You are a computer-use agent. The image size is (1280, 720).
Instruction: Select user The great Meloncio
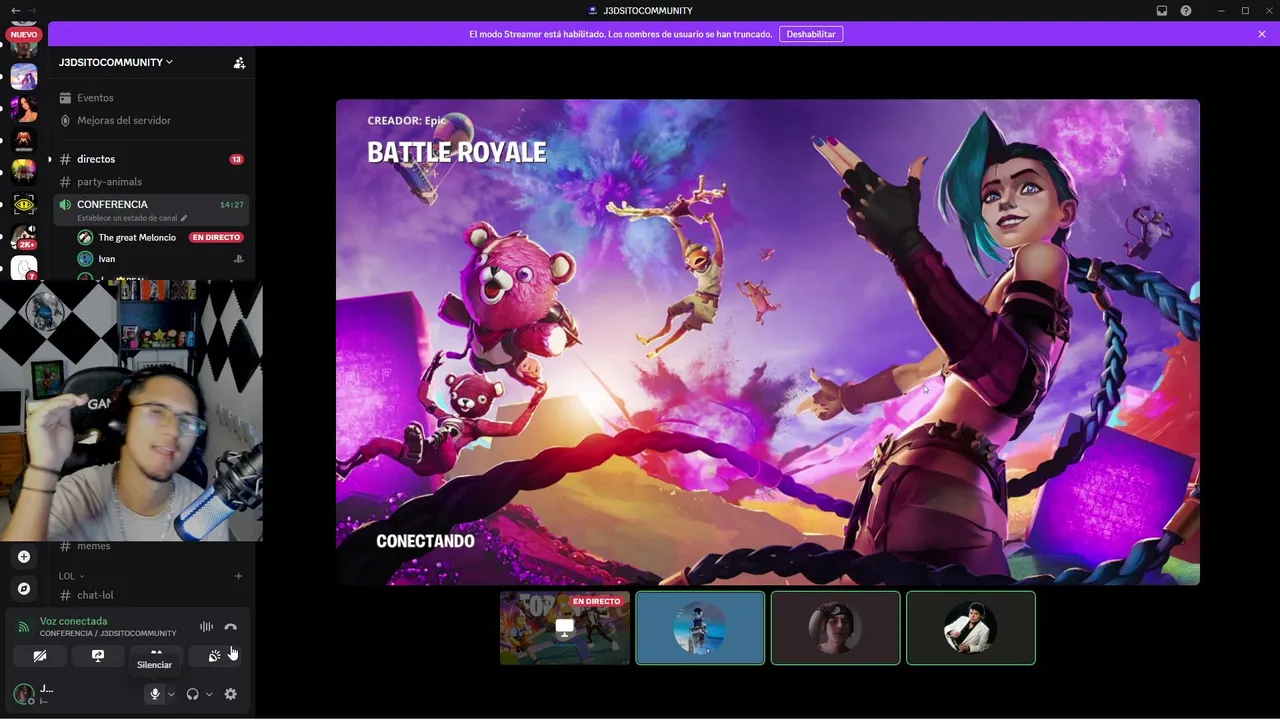[137, 237]
